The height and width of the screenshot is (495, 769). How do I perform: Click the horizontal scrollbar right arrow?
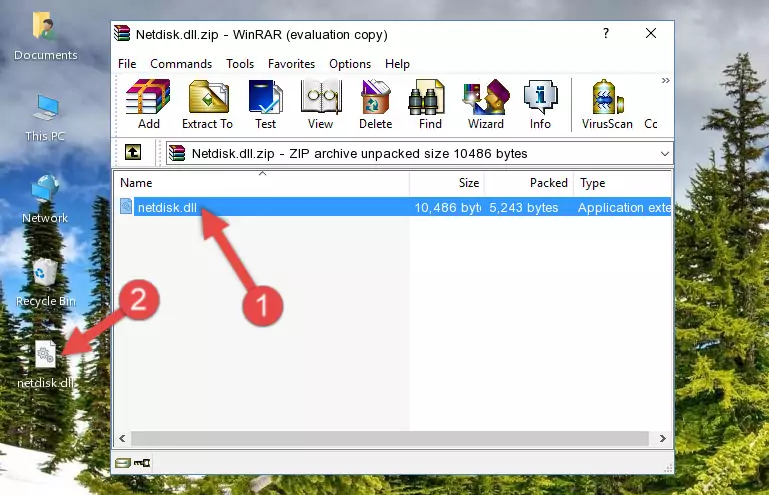663,438
